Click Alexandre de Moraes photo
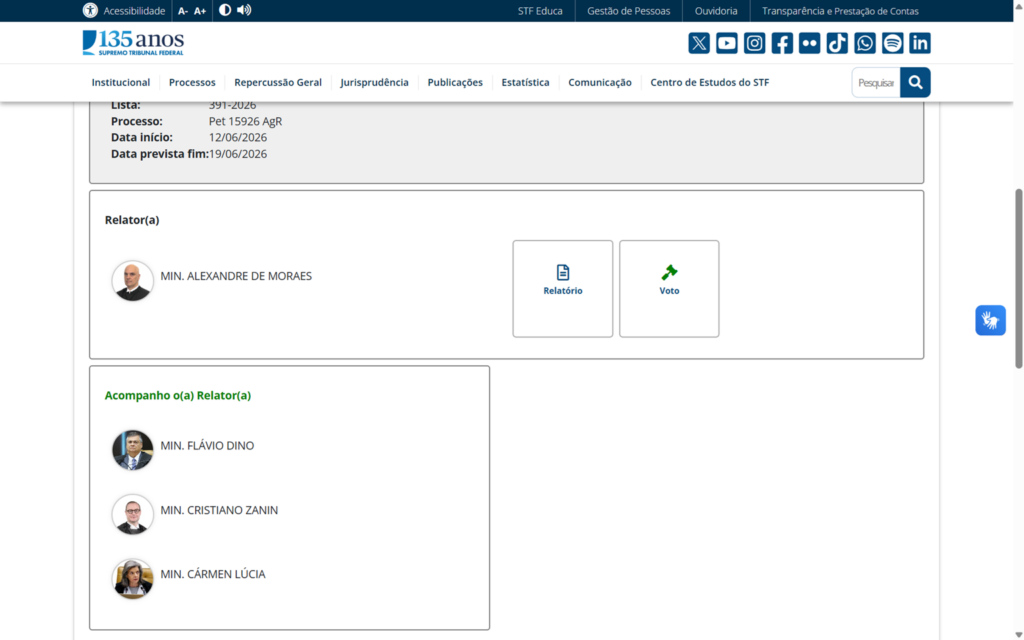Viewport: 1024px width, 640px height. click(x=133, y=281)
